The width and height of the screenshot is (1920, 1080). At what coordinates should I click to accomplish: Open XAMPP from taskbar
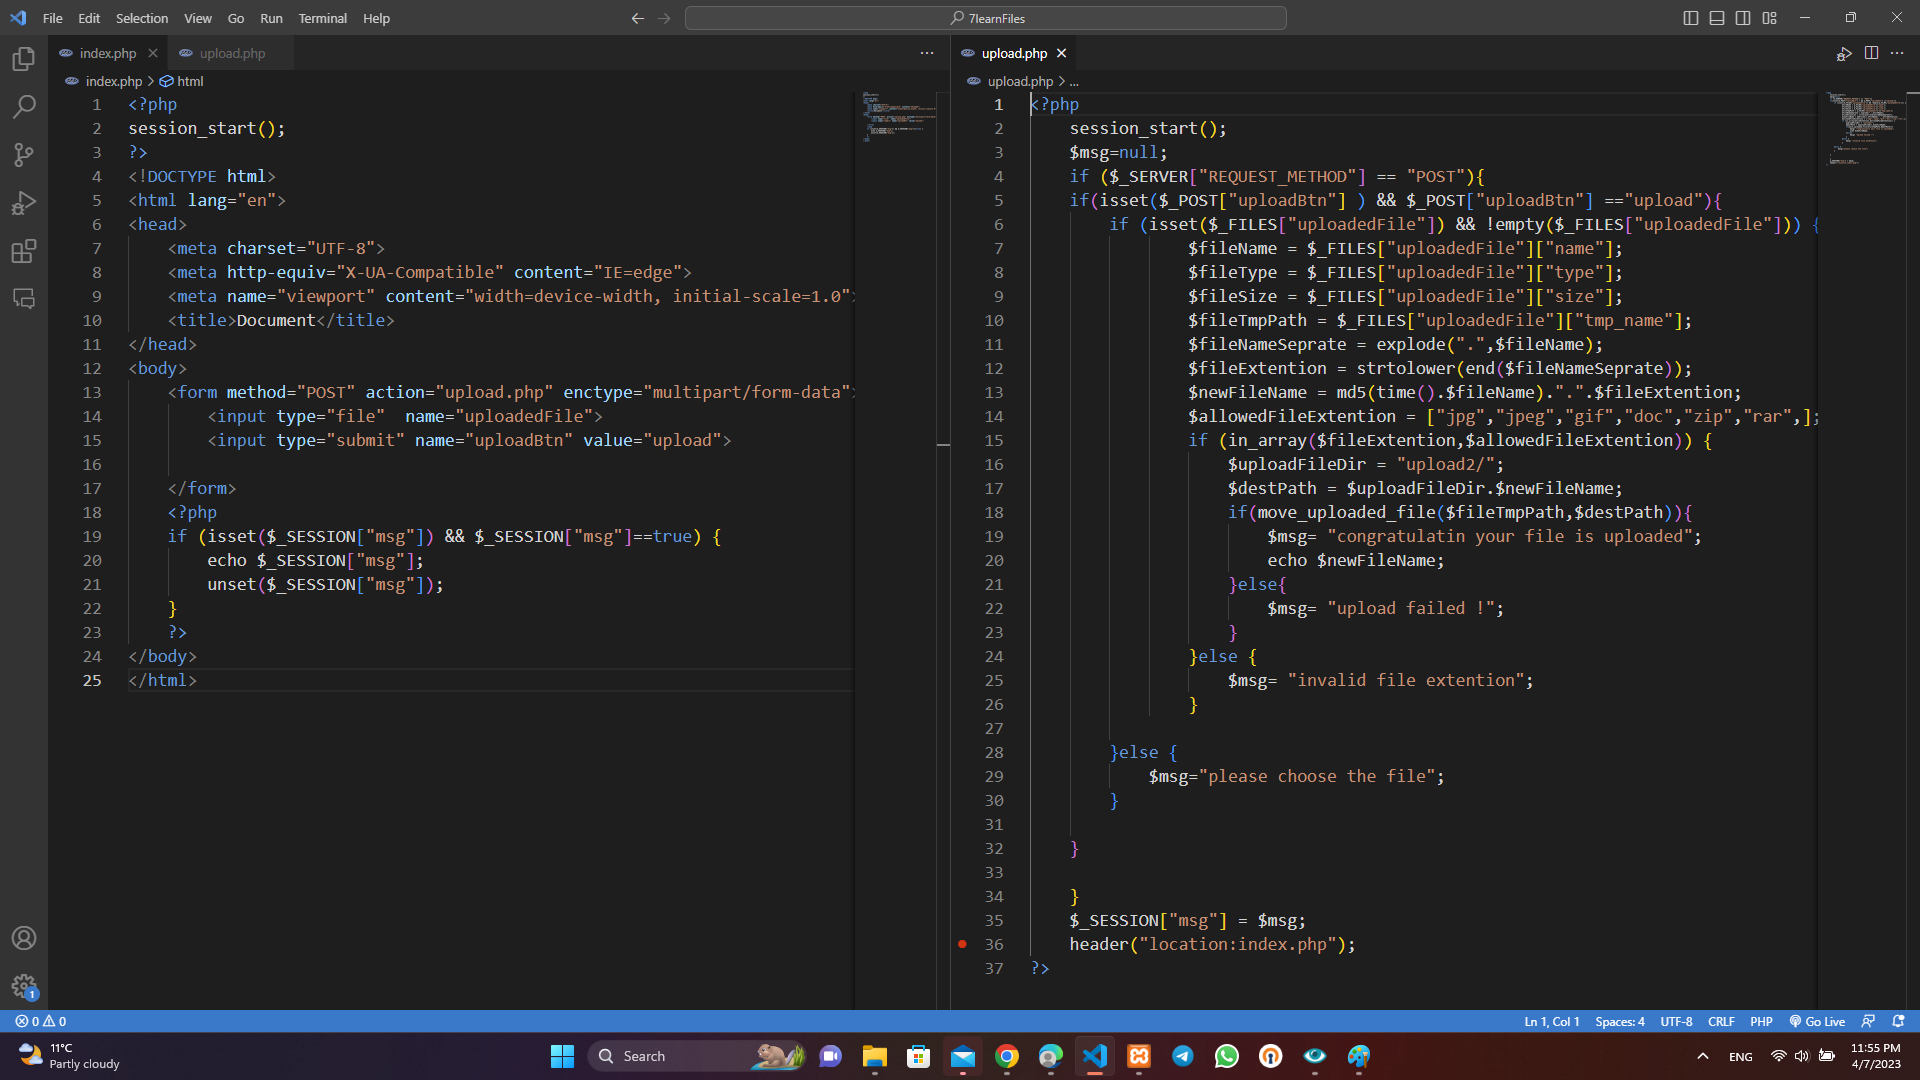point(1139,1056)
